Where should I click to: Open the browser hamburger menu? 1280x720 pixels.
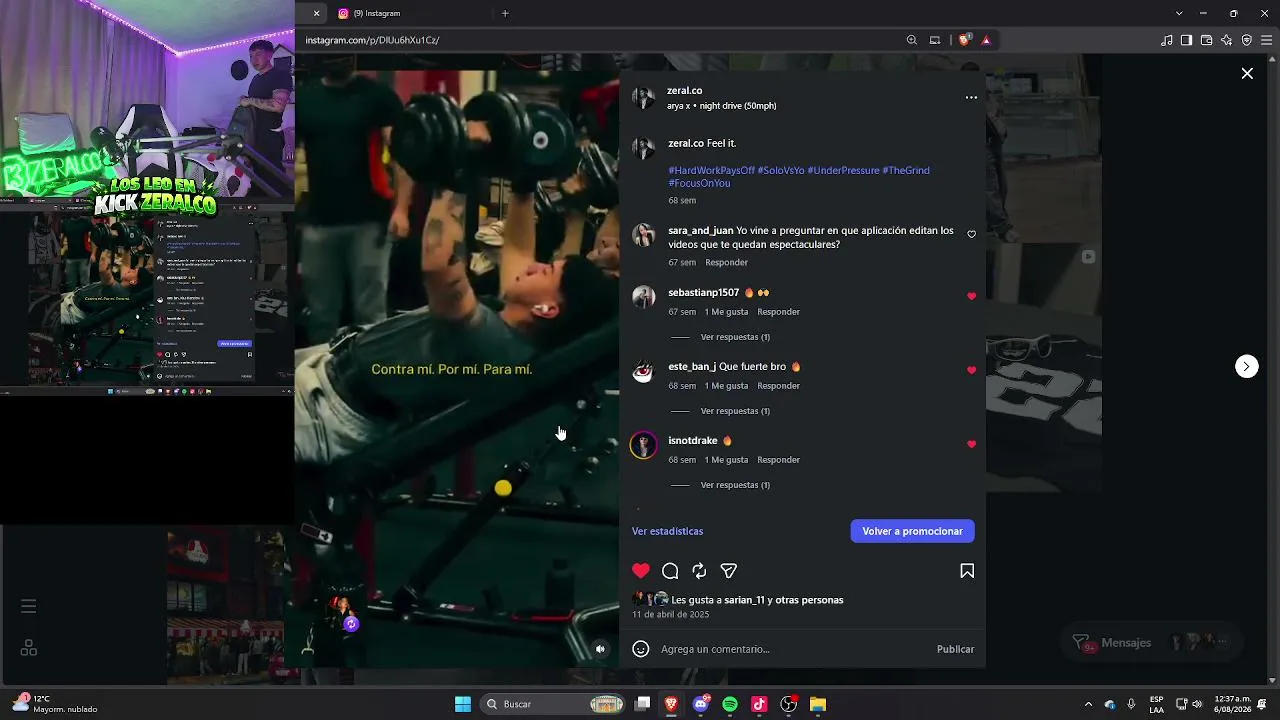[1267, 40]
